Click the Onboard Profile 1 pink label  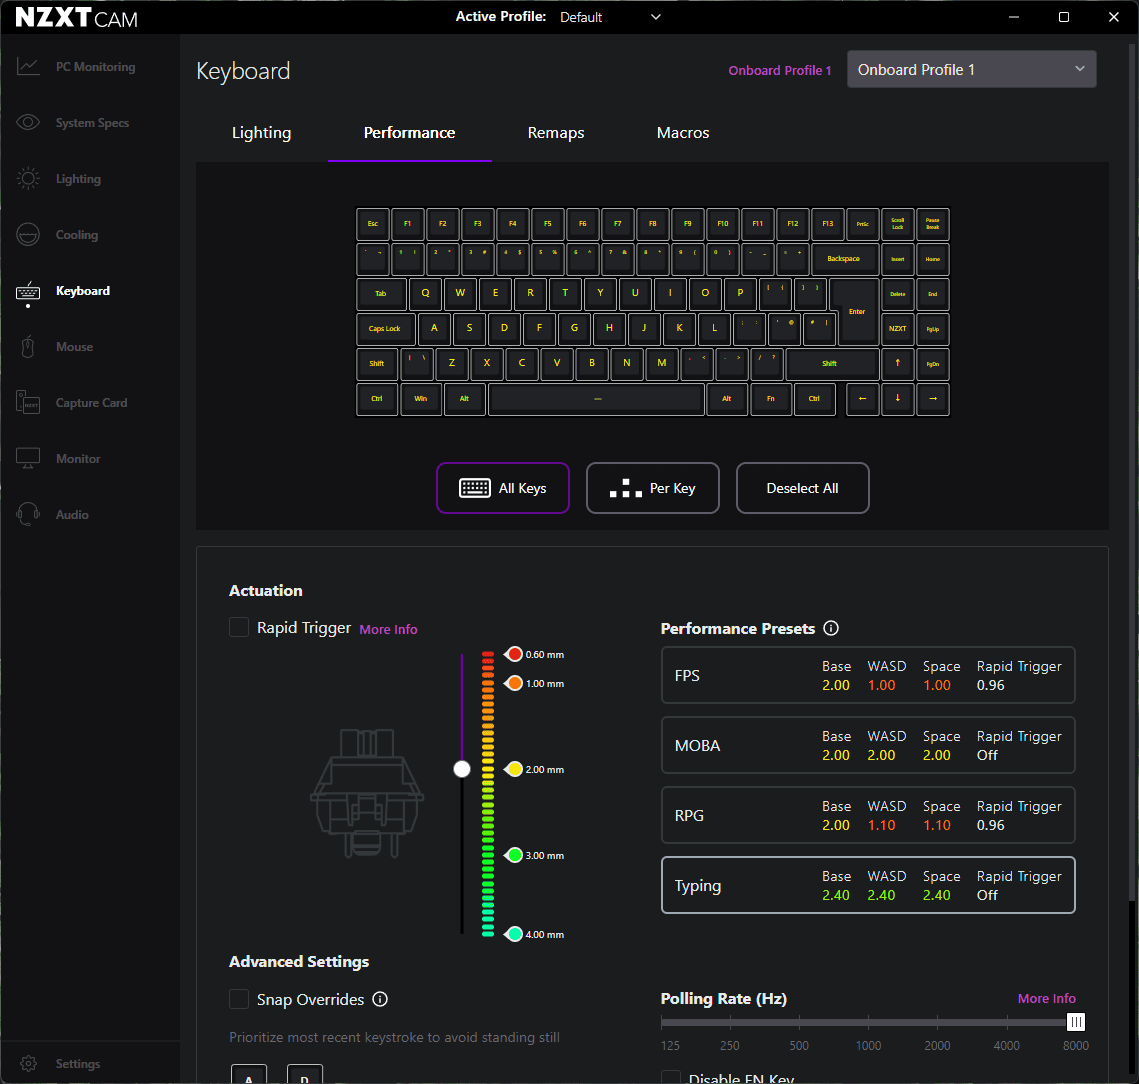coord(779,70)
